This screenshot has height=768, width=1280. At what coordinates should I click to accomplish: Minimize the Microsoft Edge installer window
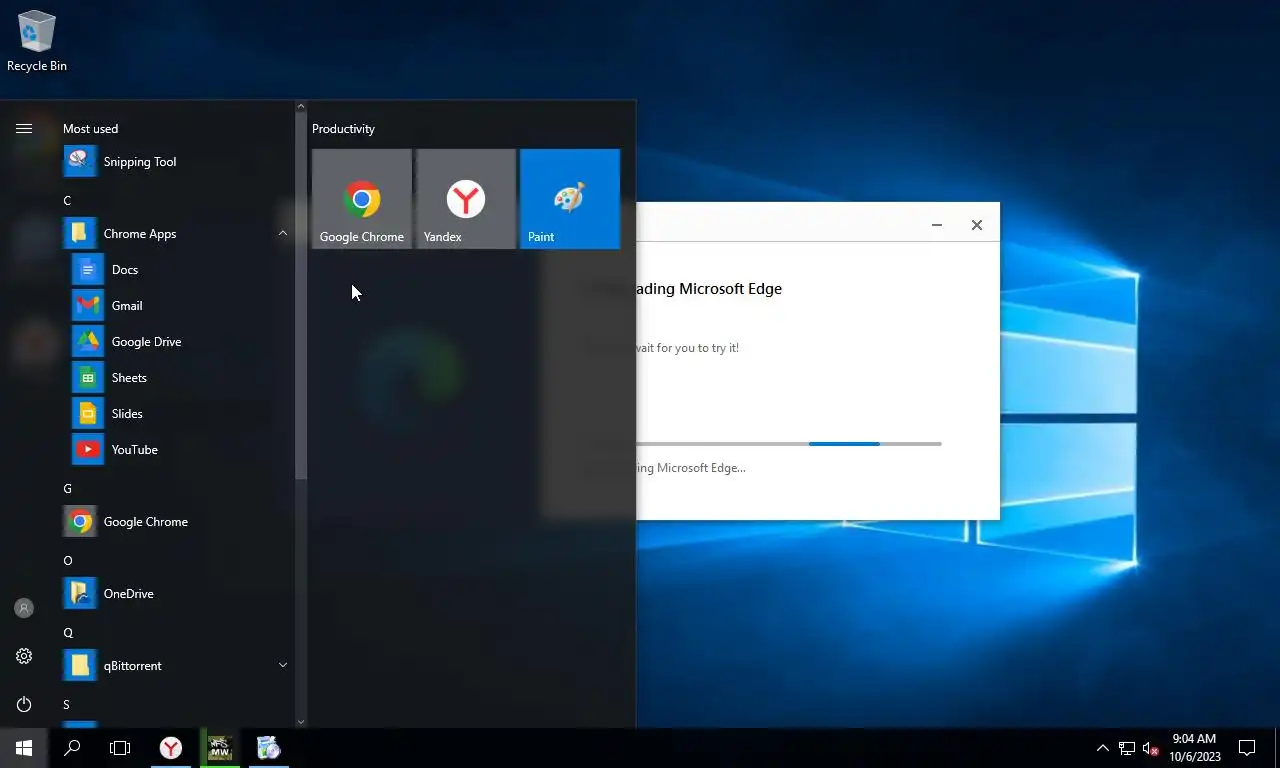coord(937,225)
